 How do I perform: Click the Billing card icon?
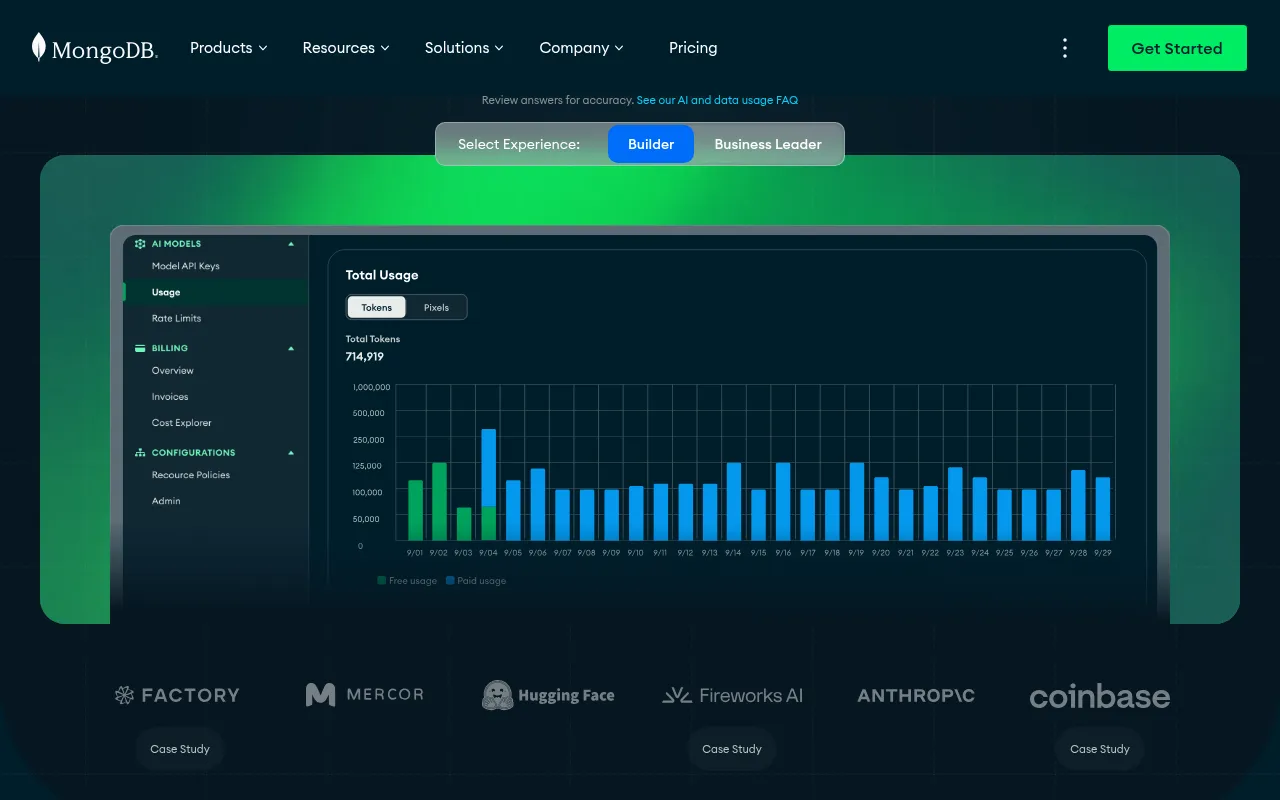pos(140,348)
